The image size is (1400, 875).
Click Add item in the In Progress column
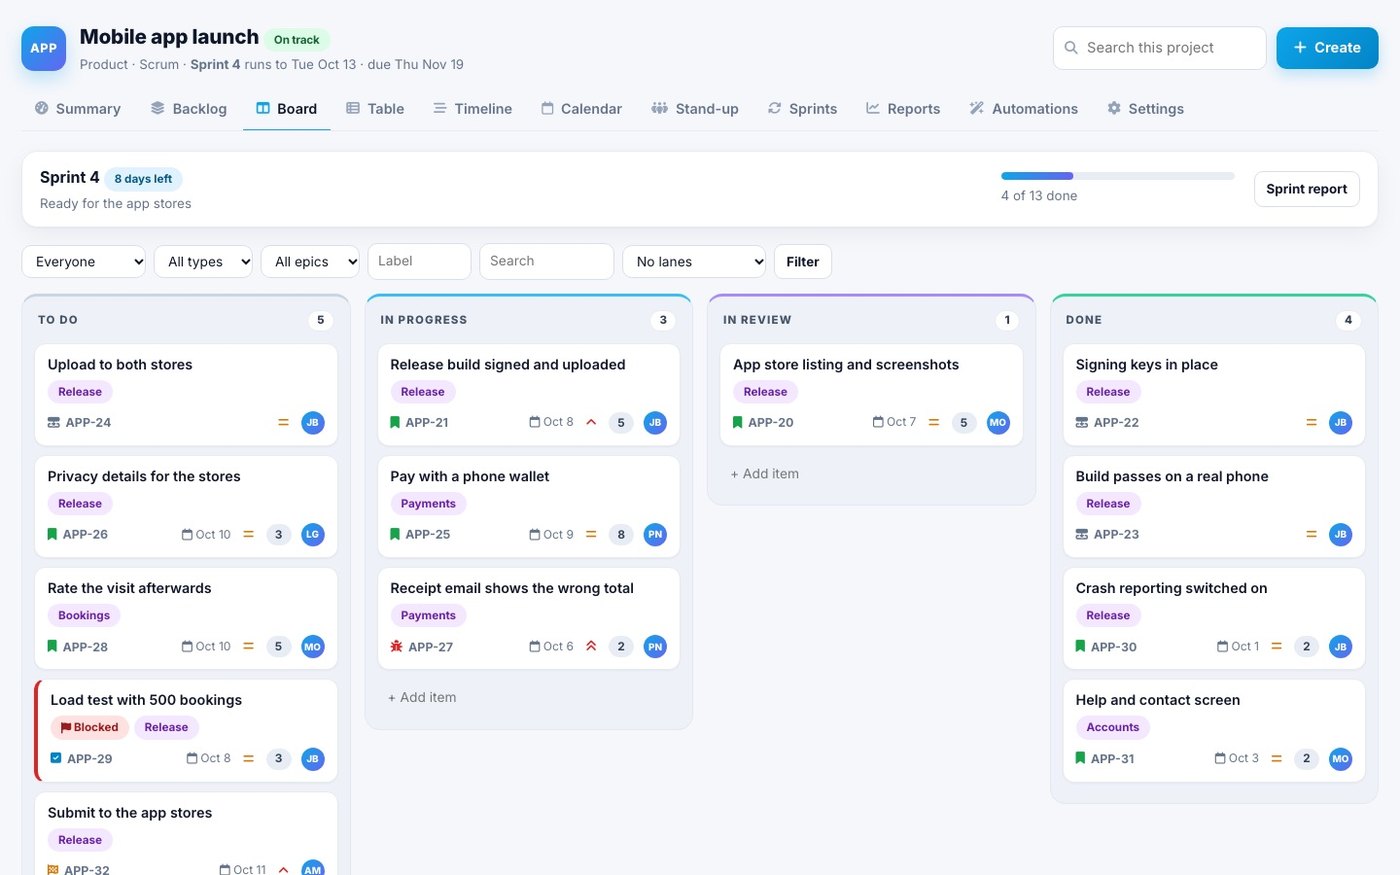(422, 698)
